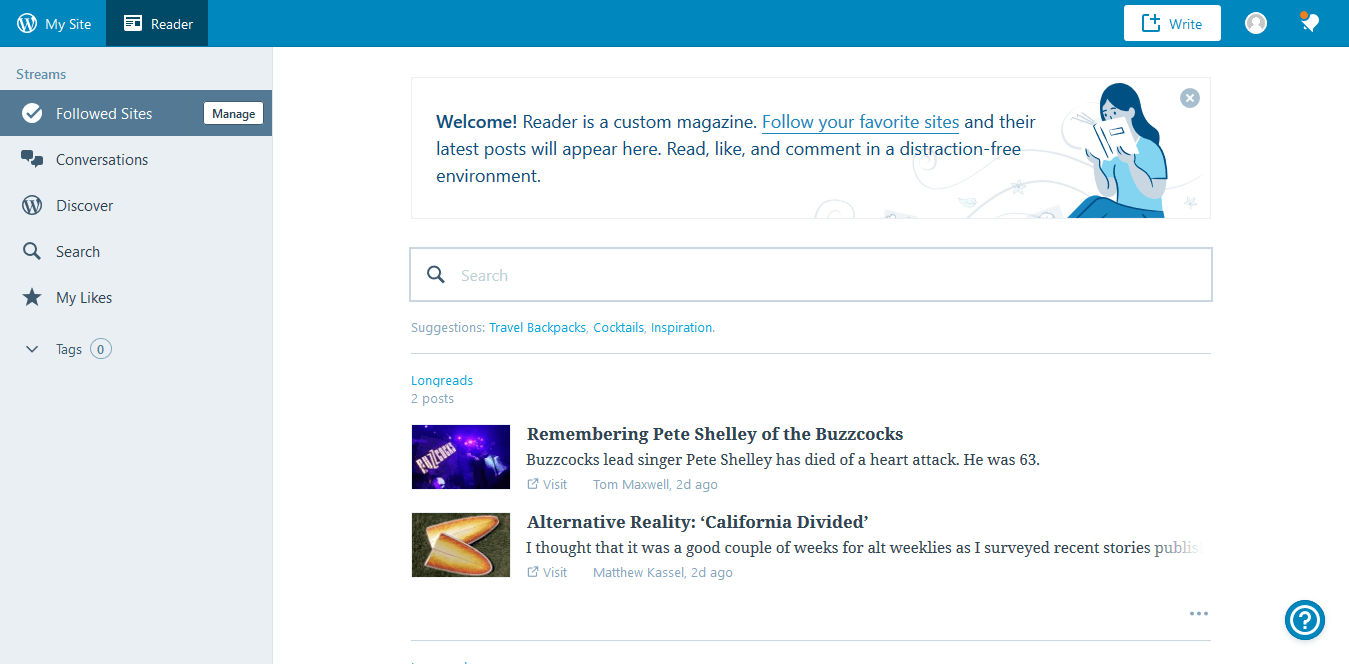This screenshot has width=1349, height=664.
Task: Open the Discover stream
Action: coord(85,206)
